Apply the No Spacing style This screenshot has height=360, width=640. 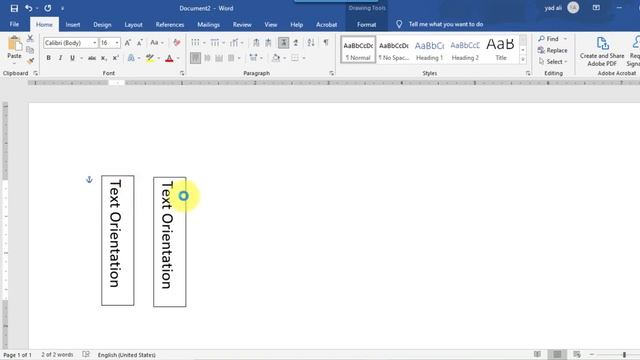[393, 50]
